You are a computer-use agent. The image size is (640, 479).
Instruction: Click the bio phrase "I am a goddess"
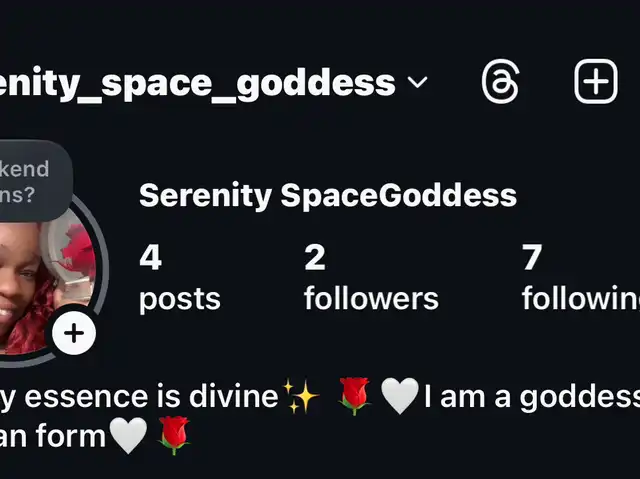532,397
